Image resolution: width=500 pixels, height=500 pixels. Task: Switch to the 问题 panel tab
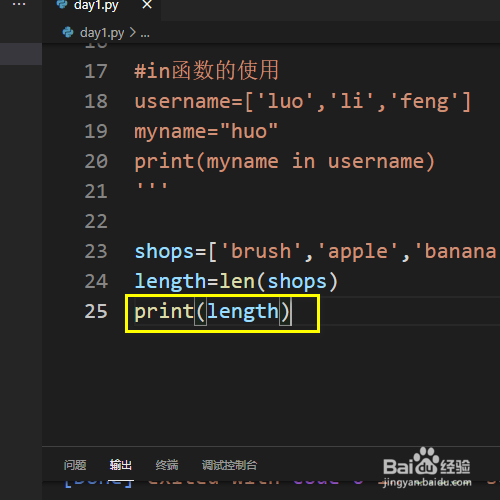pyautogui.click(x=75, y=465)
